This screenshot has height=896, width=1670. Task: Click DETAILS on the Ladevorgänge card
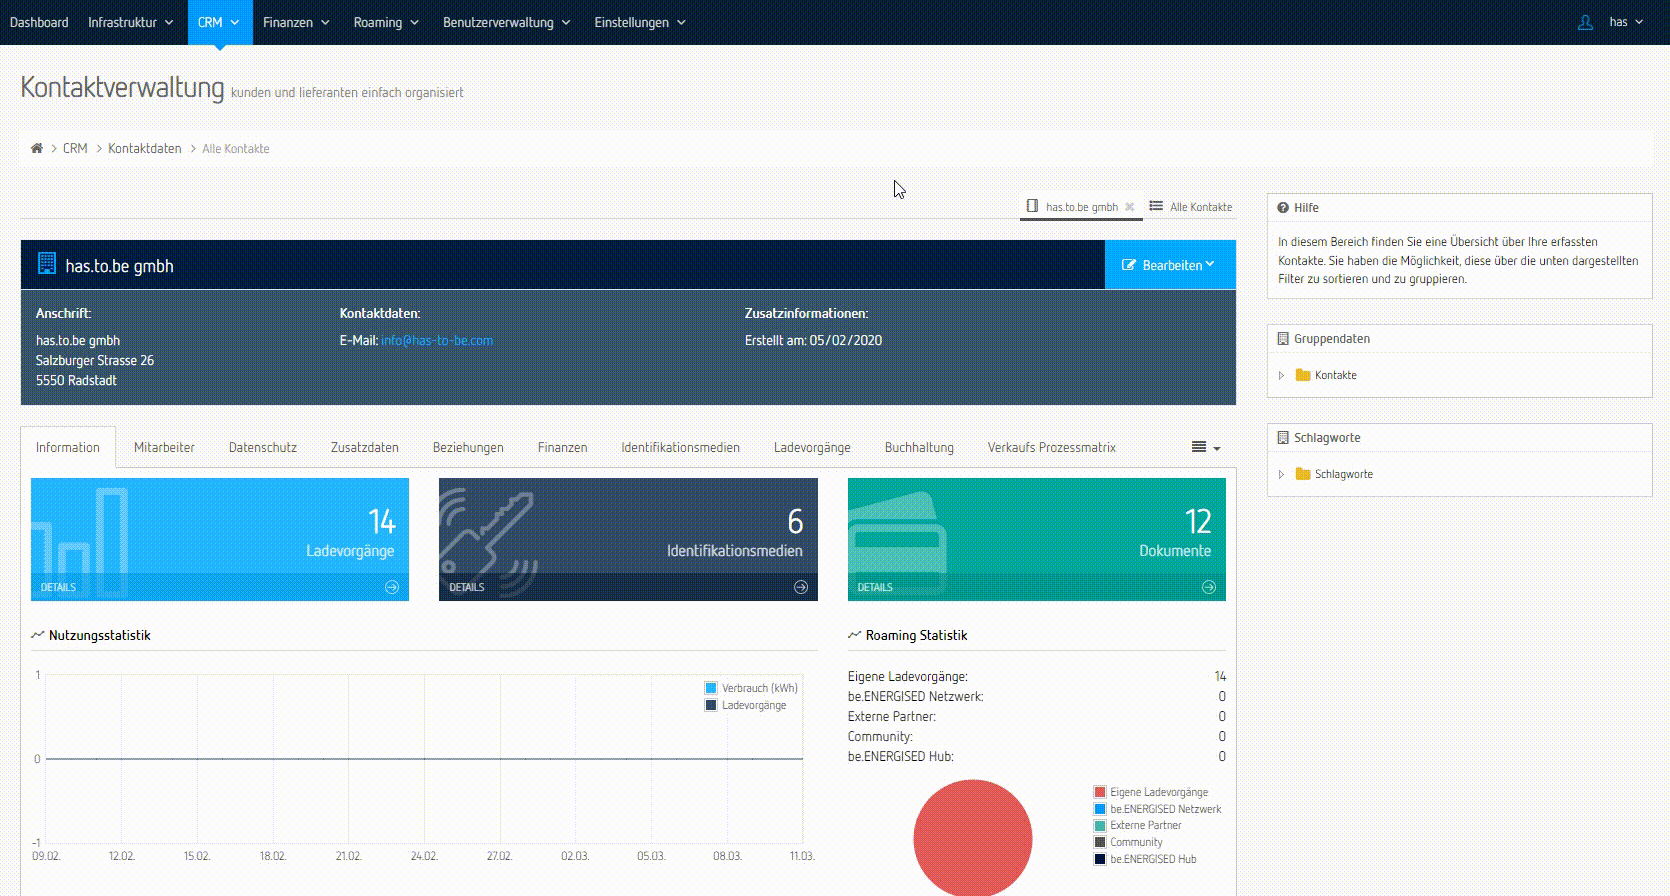[58, 587]
